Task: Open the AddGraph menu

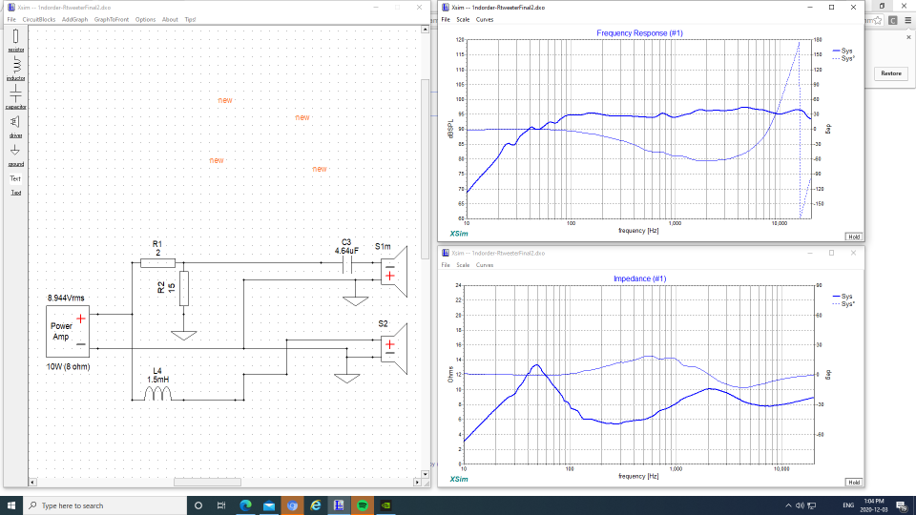Action: click(x=75, y=19)
